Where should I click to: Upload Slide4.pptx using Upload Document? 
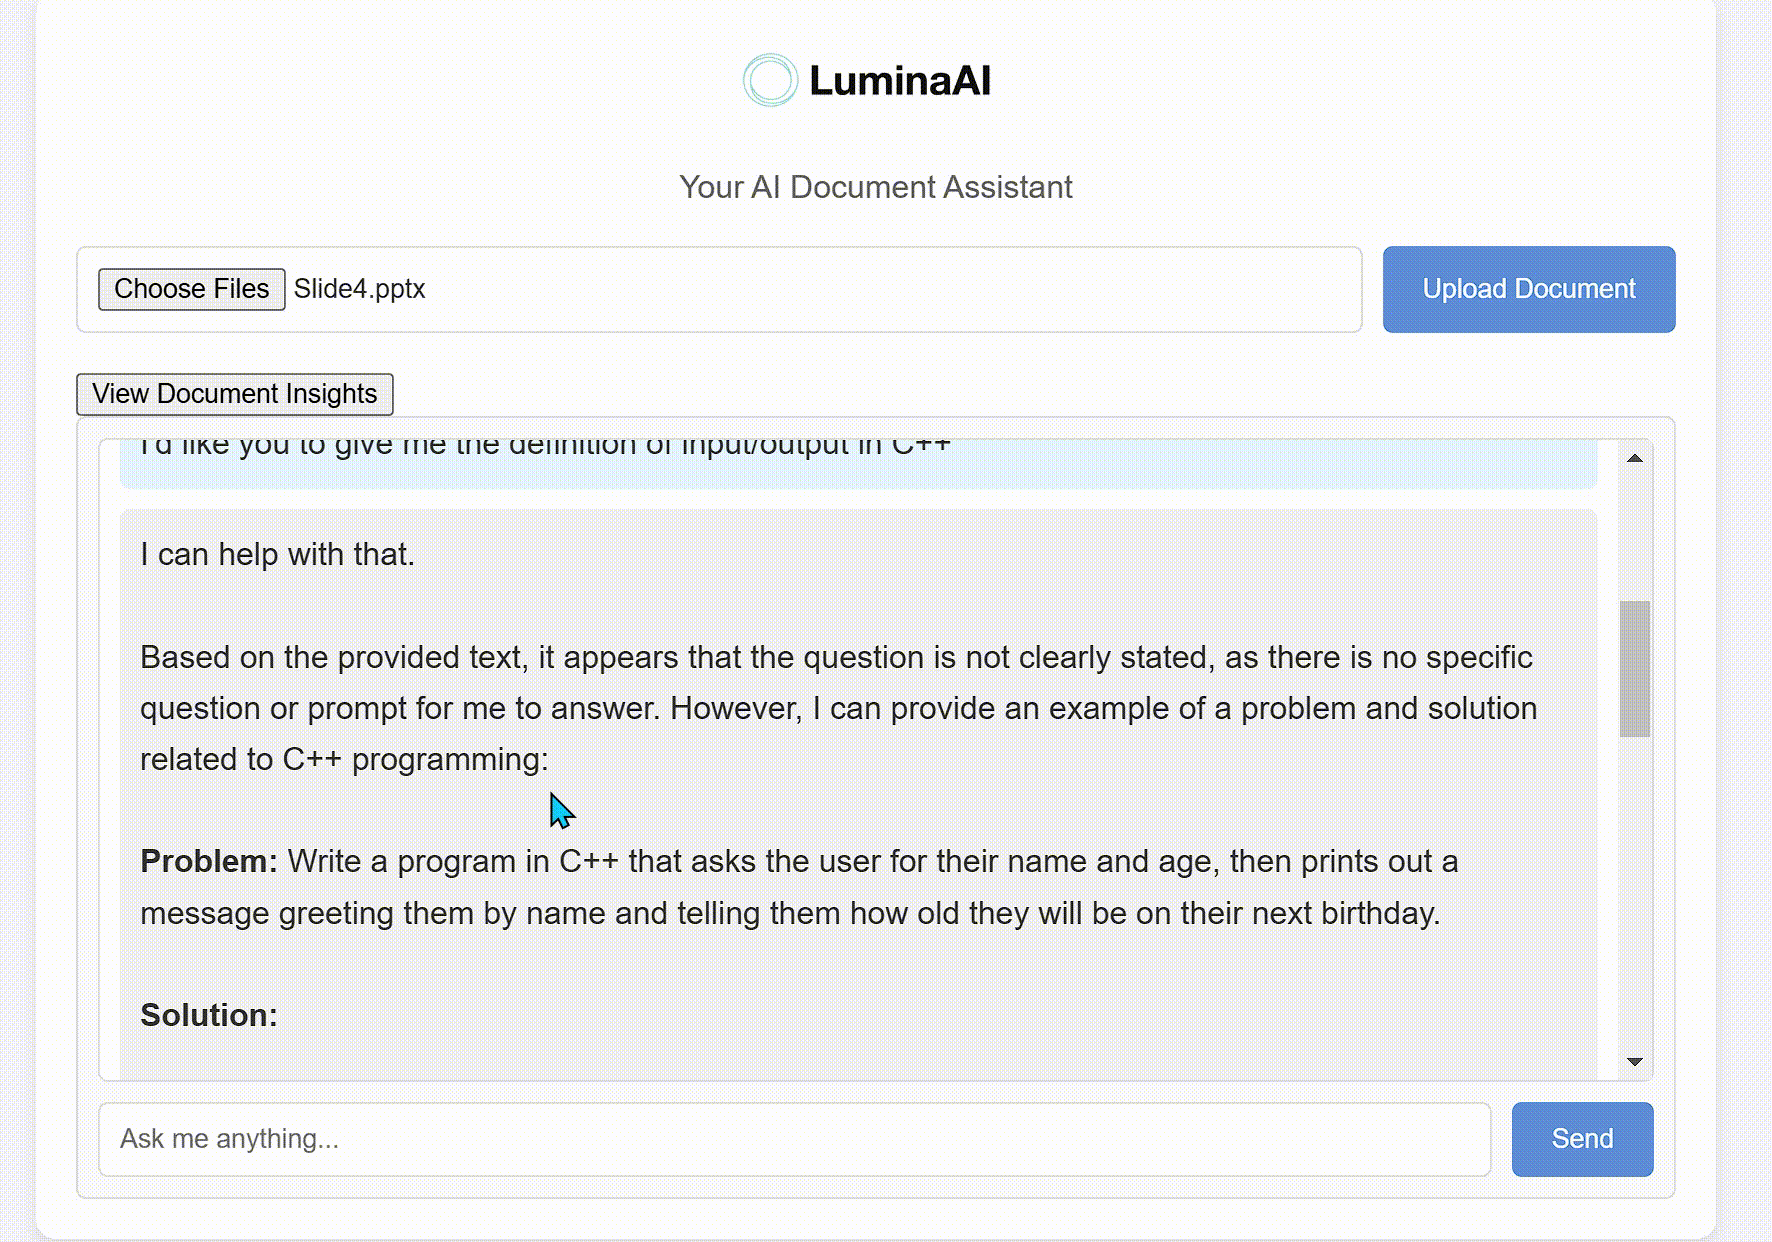pos(1528,289)
